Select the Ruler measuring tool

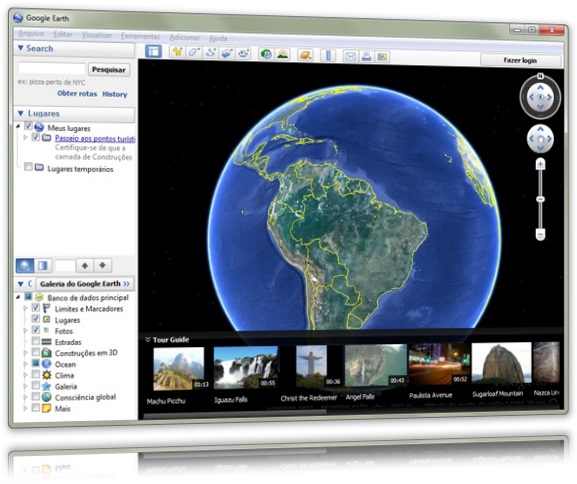click(328, 56)
